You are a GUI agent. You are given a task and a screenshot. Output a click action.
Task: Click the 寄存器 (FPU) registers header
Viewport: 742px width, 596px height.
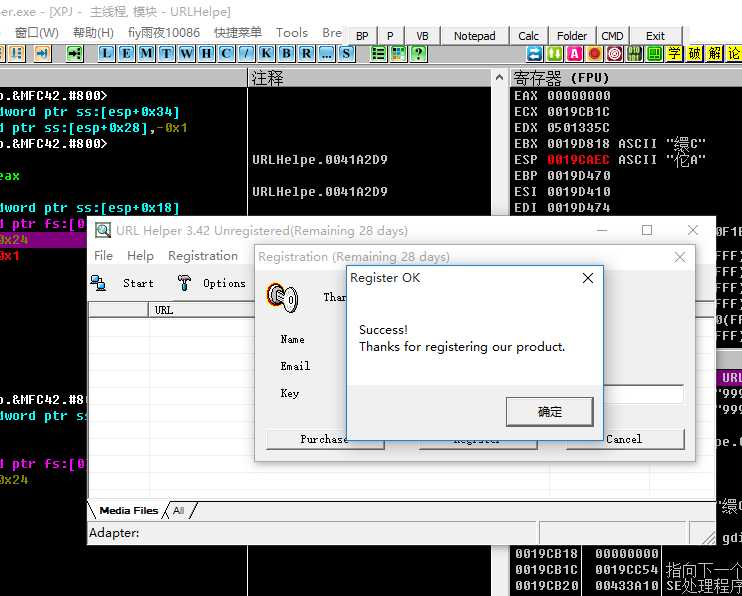tap(626, 78)
